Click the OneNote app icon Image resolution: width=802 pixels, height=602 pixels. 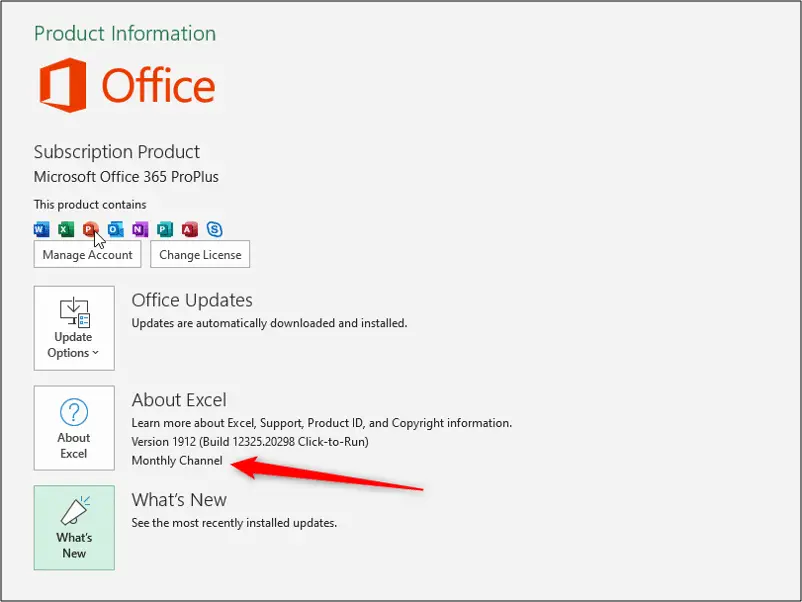click(x=140, y=229)
